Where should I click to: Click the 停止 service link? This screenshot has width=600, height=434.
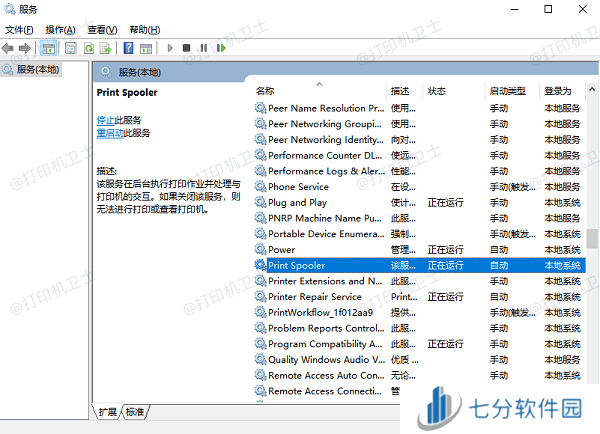106,120
